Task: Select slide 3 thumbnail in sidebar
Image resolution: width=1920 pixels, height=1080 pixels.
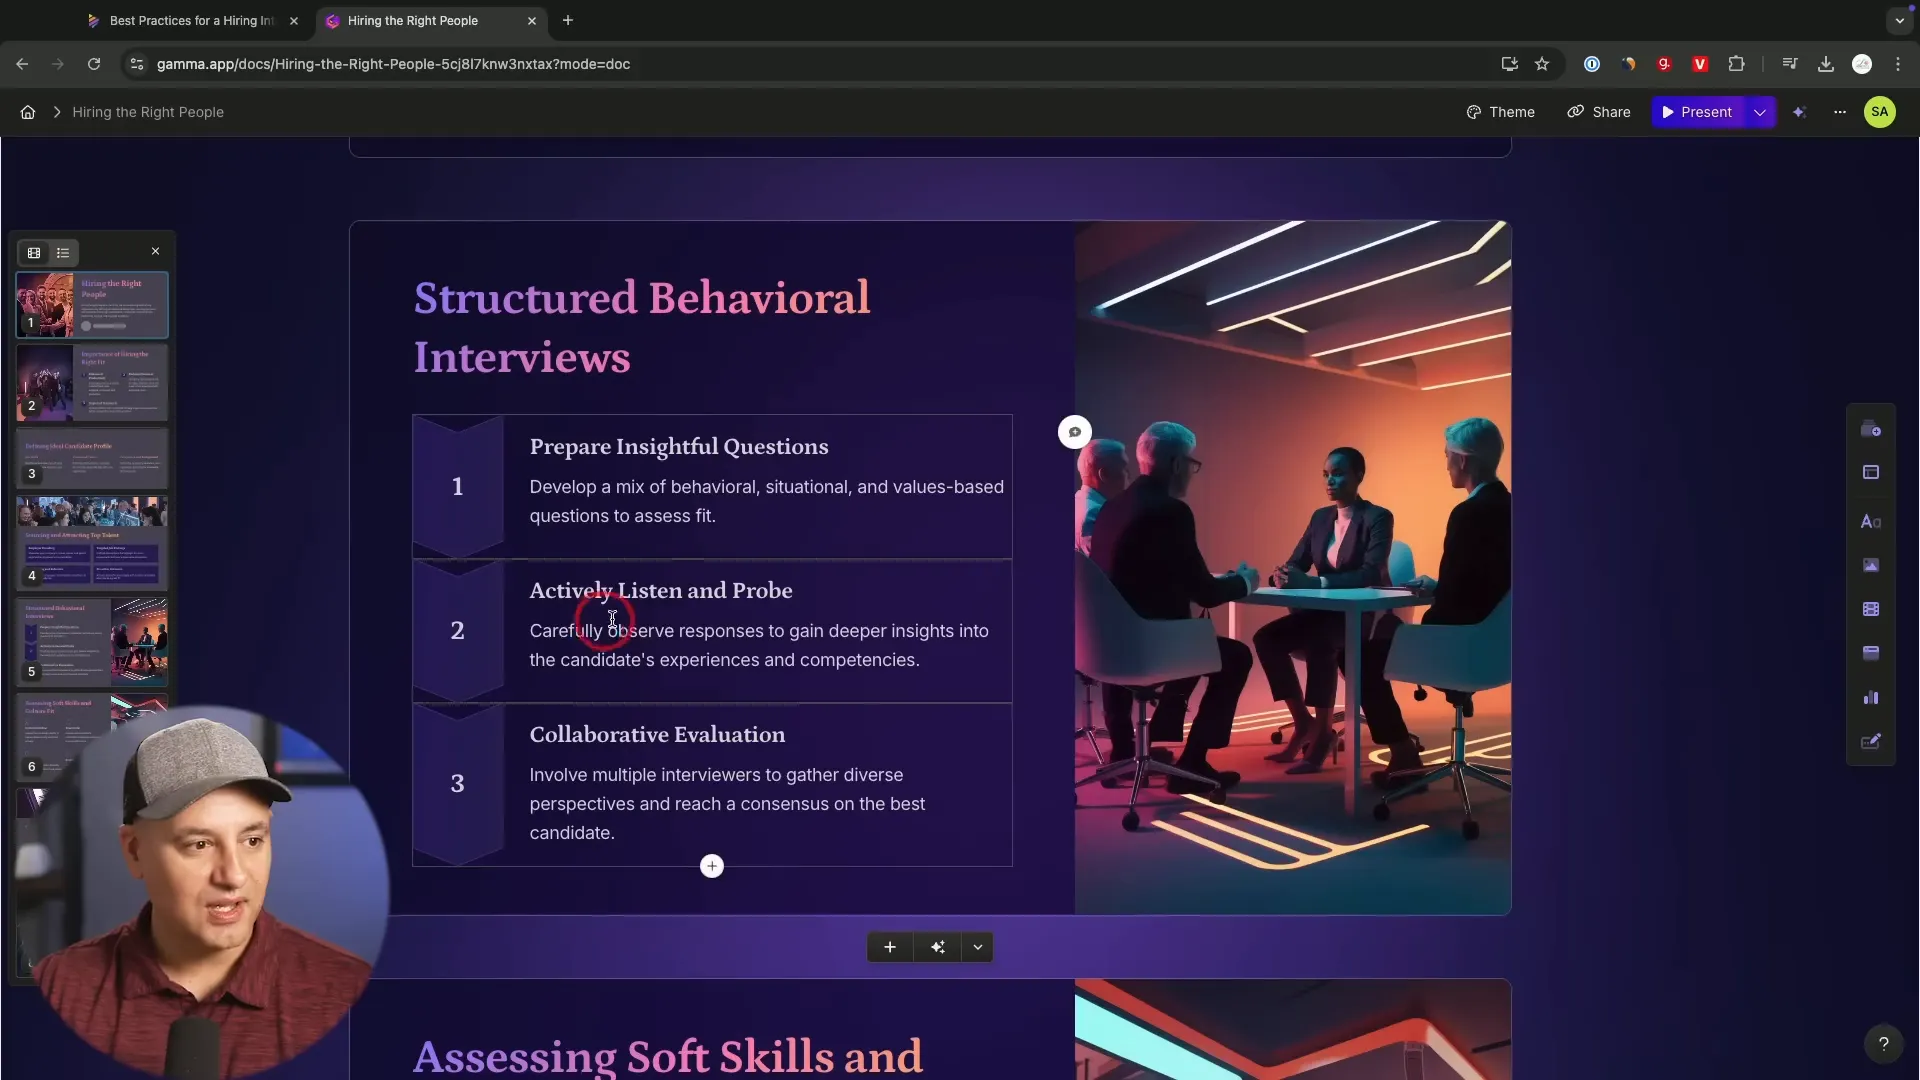Action: 92,458
